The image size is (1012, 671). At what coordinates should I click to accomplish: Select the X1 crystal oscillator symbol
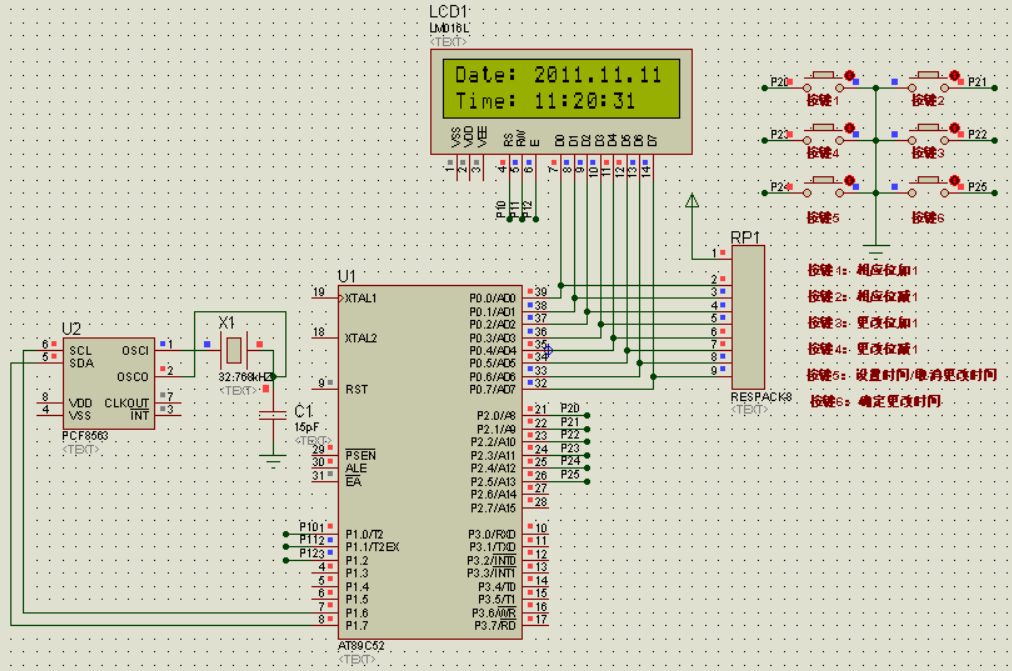point(233,350)
